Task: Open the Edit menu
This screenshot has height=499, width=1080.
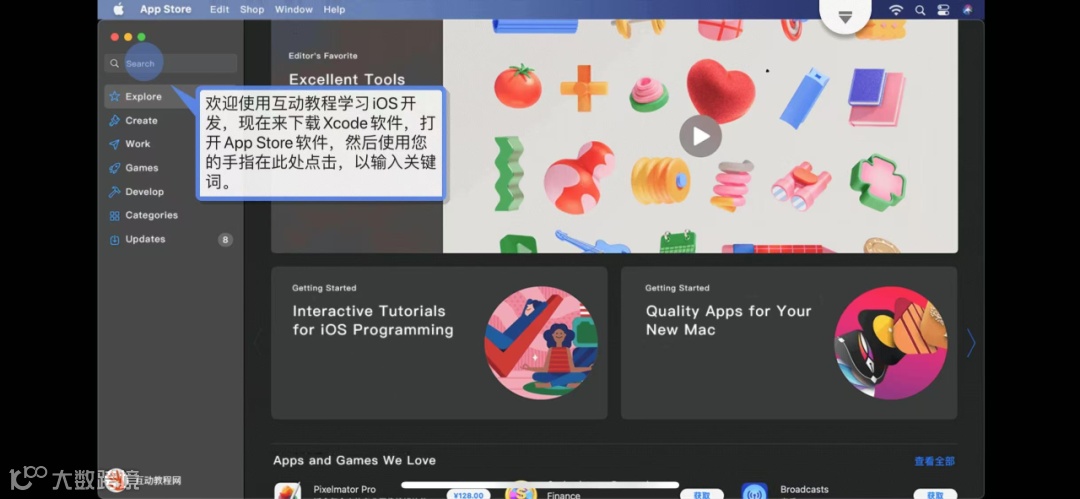Action: 220,10
